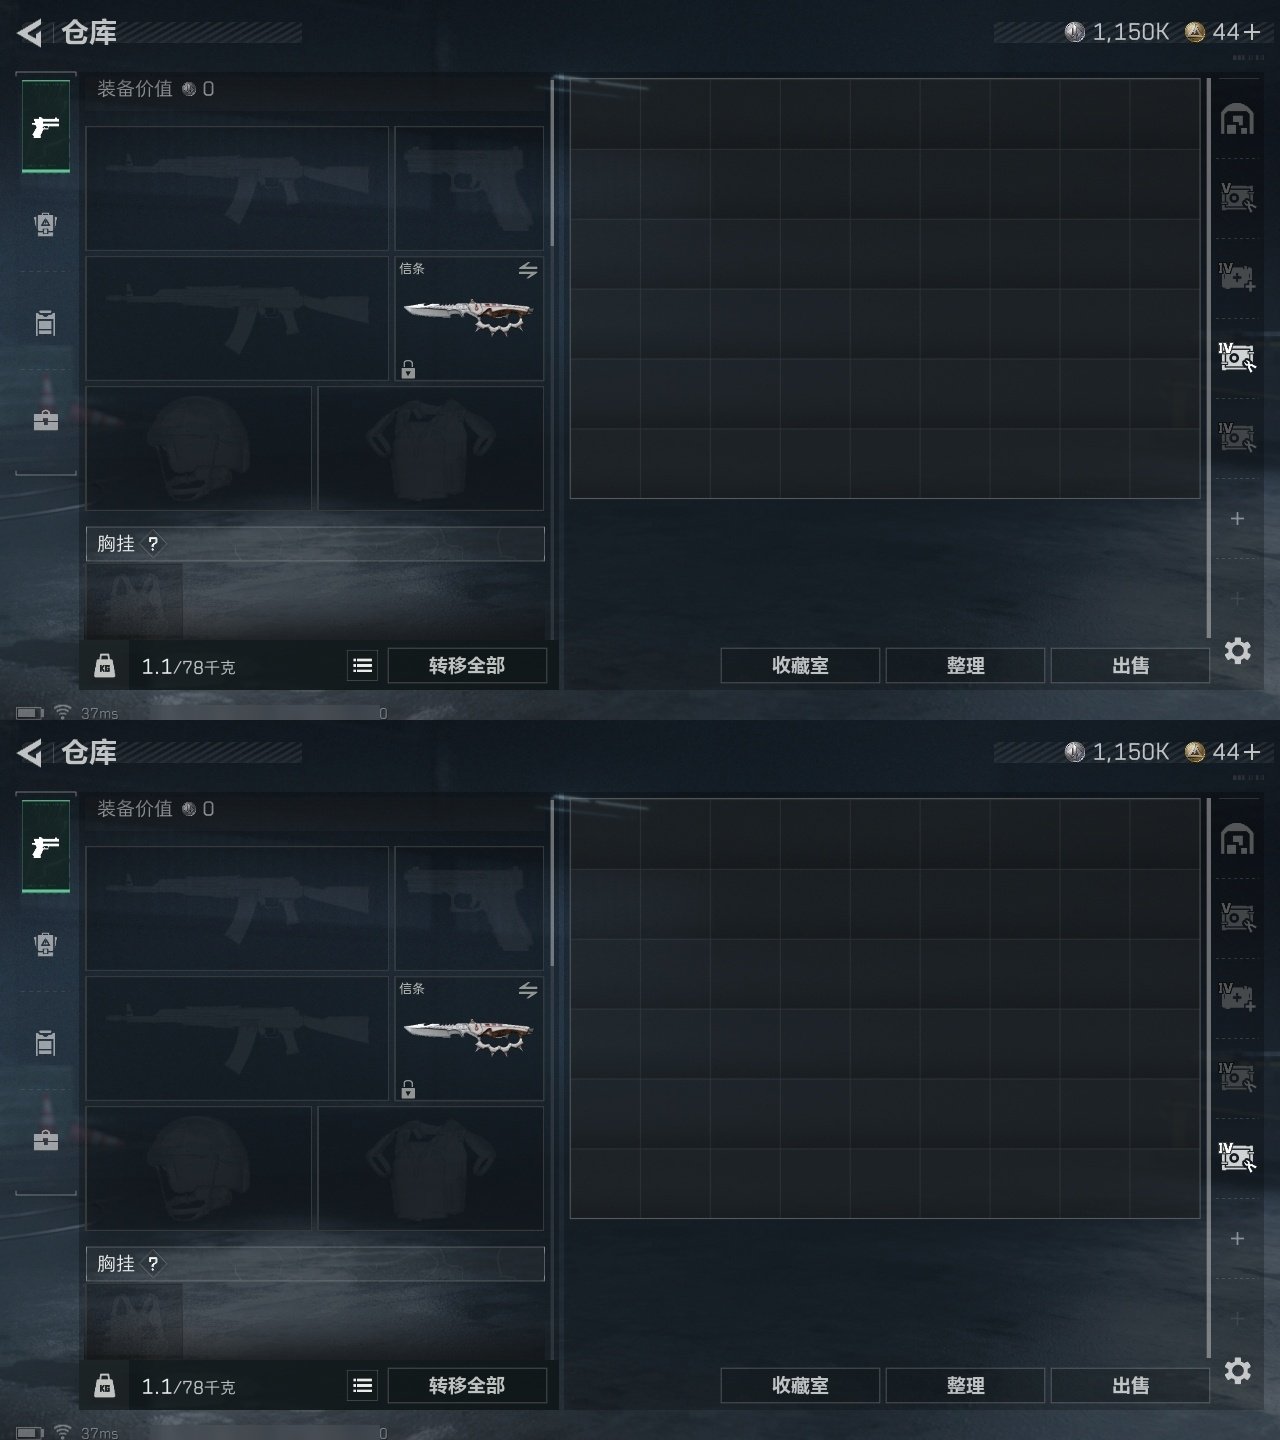Open 收藏室 in the upper screen
Viewport: 1280px width, 1440px height.
point(800,665)
